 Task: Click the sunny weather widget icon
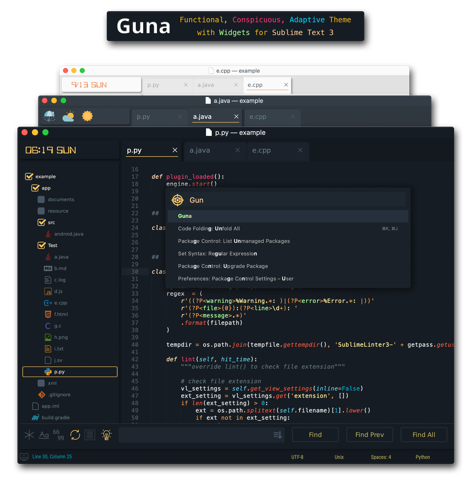pyautogui.click(x=87, y=116)
